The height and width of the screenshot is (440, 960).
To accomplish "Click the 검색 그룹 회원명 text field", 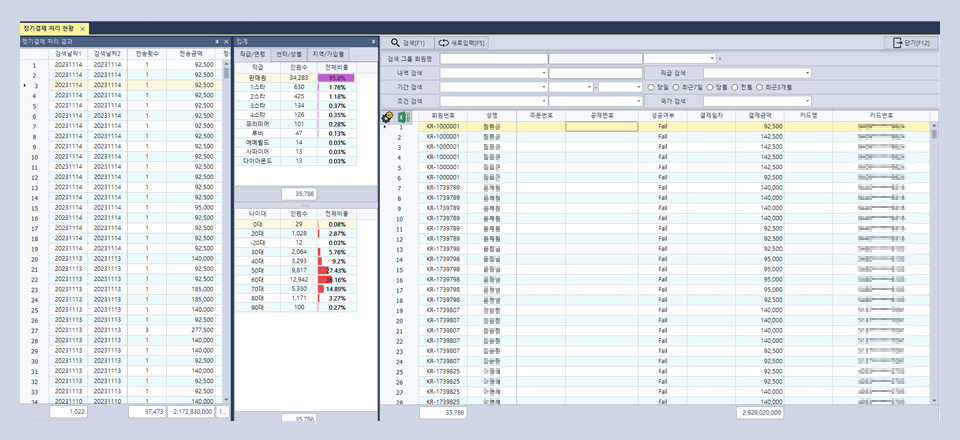I will pos(492,58).
